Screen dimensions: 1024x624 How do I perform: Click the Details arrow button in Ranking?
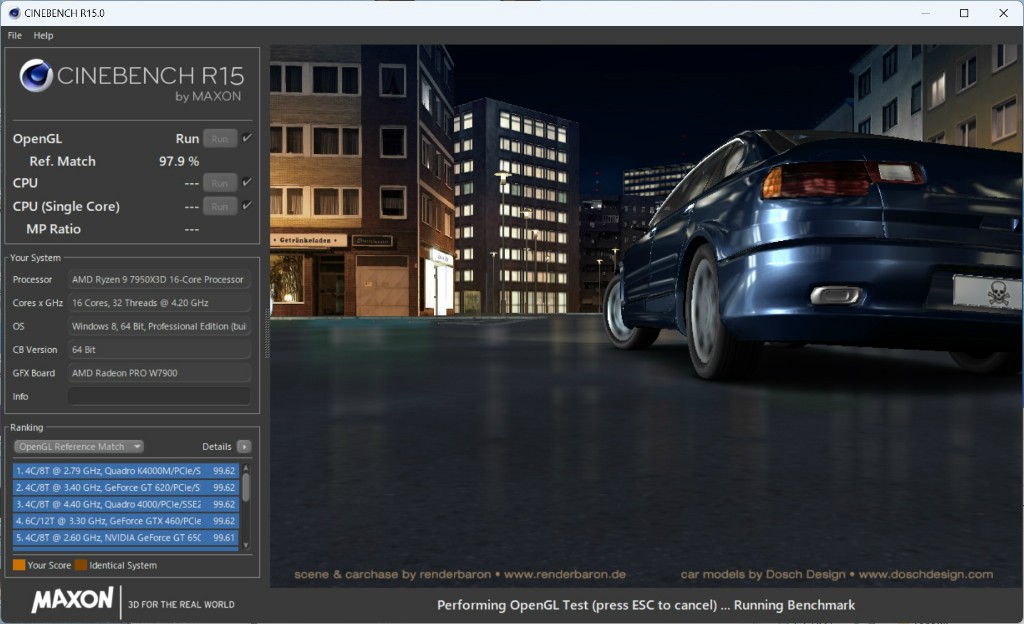tap(243, 447)
